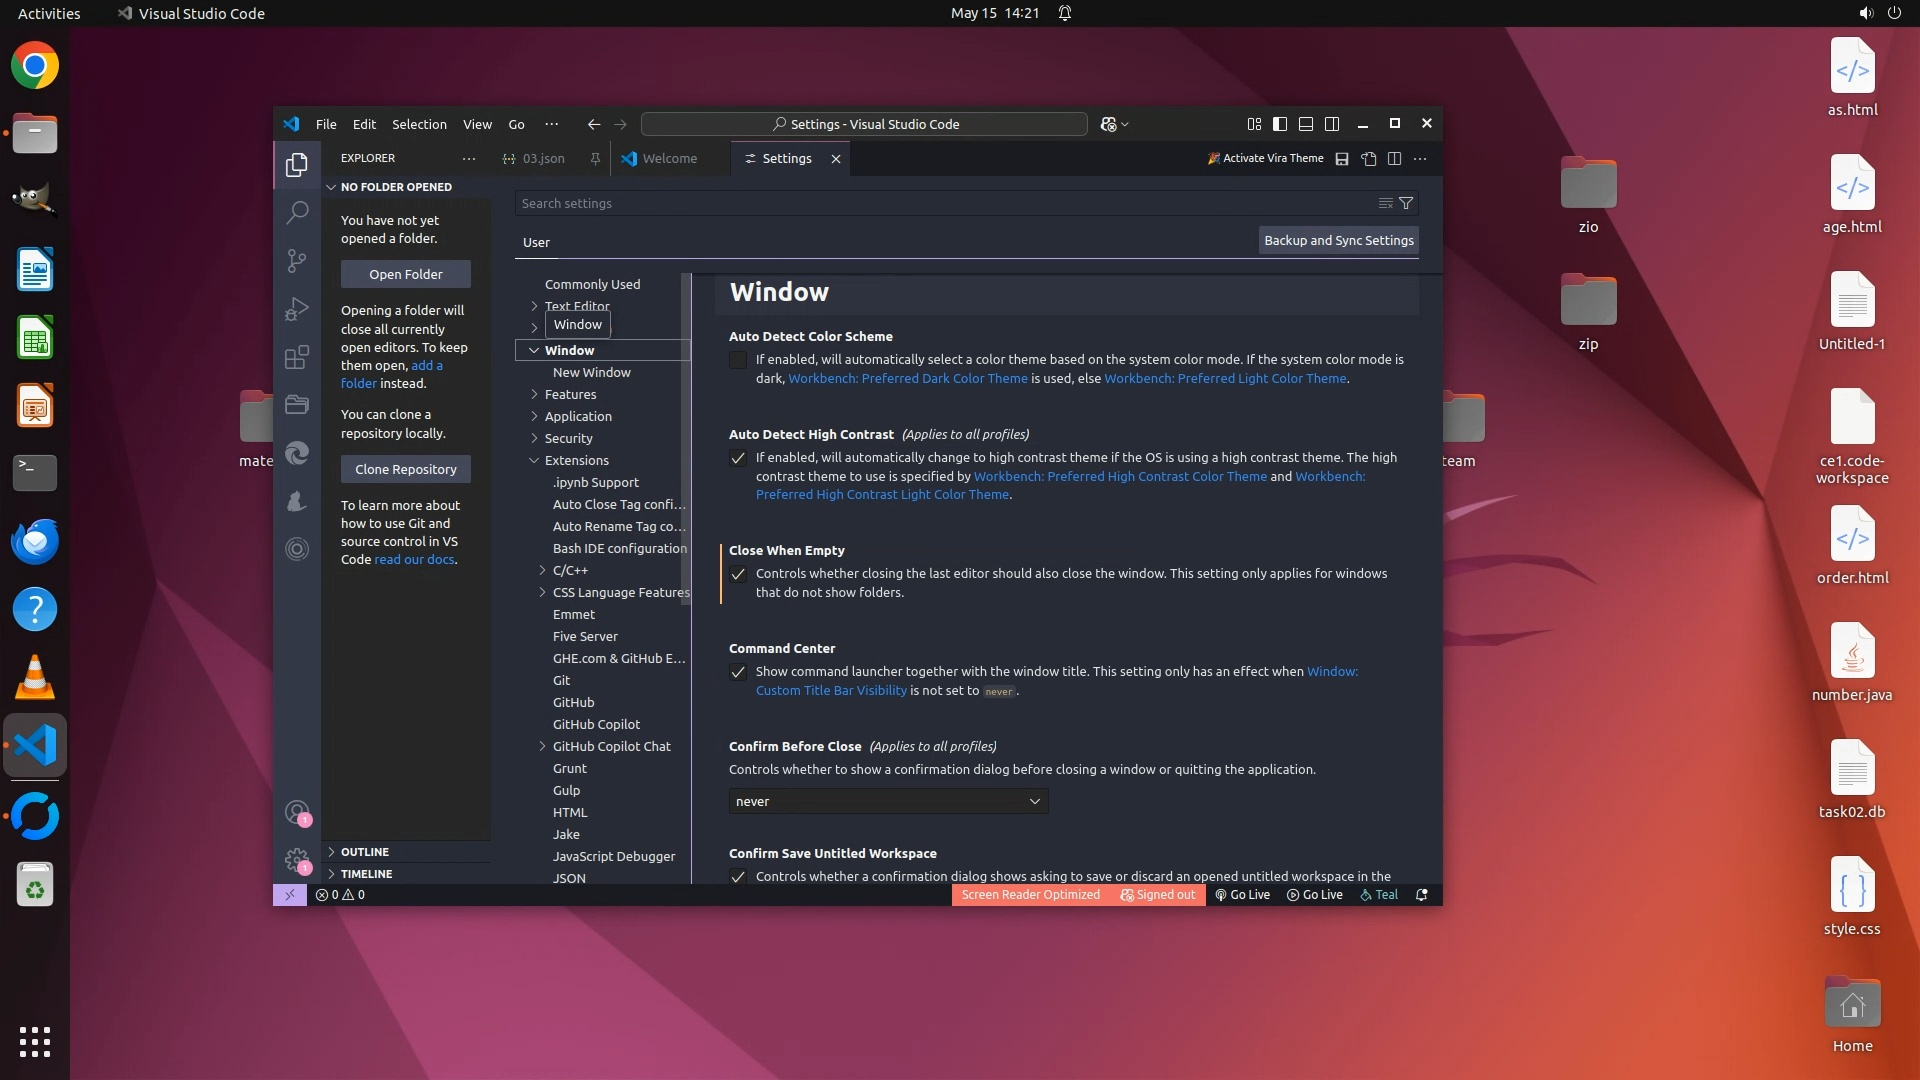Click Backup and Sync Settings button
This screenshot has width=1920, height=1080.
point(1338,240)
